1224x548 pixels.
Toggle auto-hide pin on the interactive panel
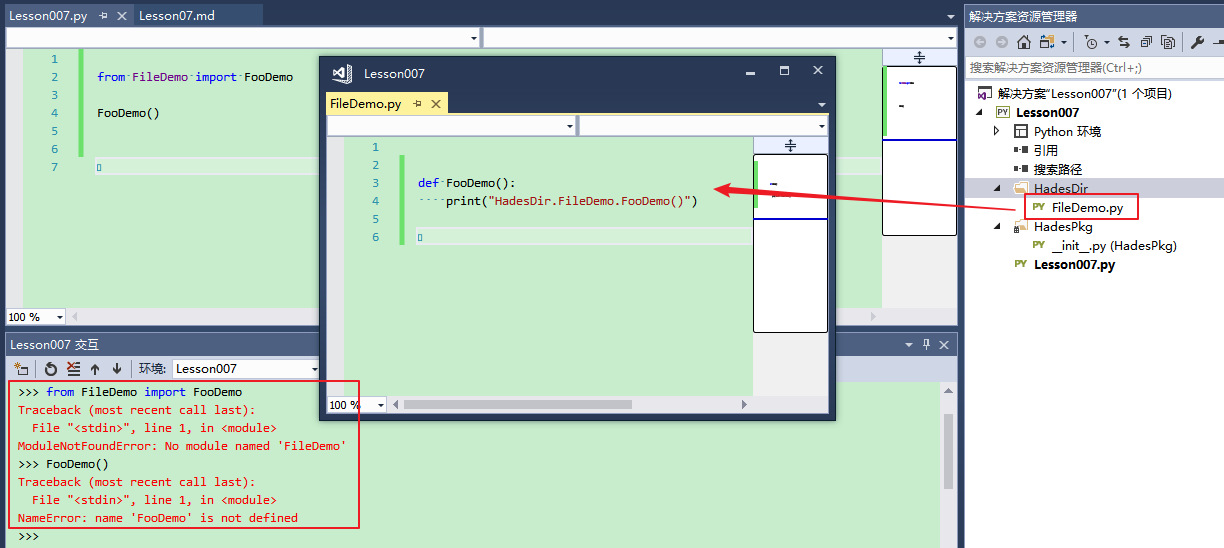pyautogui.click(x=926, y=344)
